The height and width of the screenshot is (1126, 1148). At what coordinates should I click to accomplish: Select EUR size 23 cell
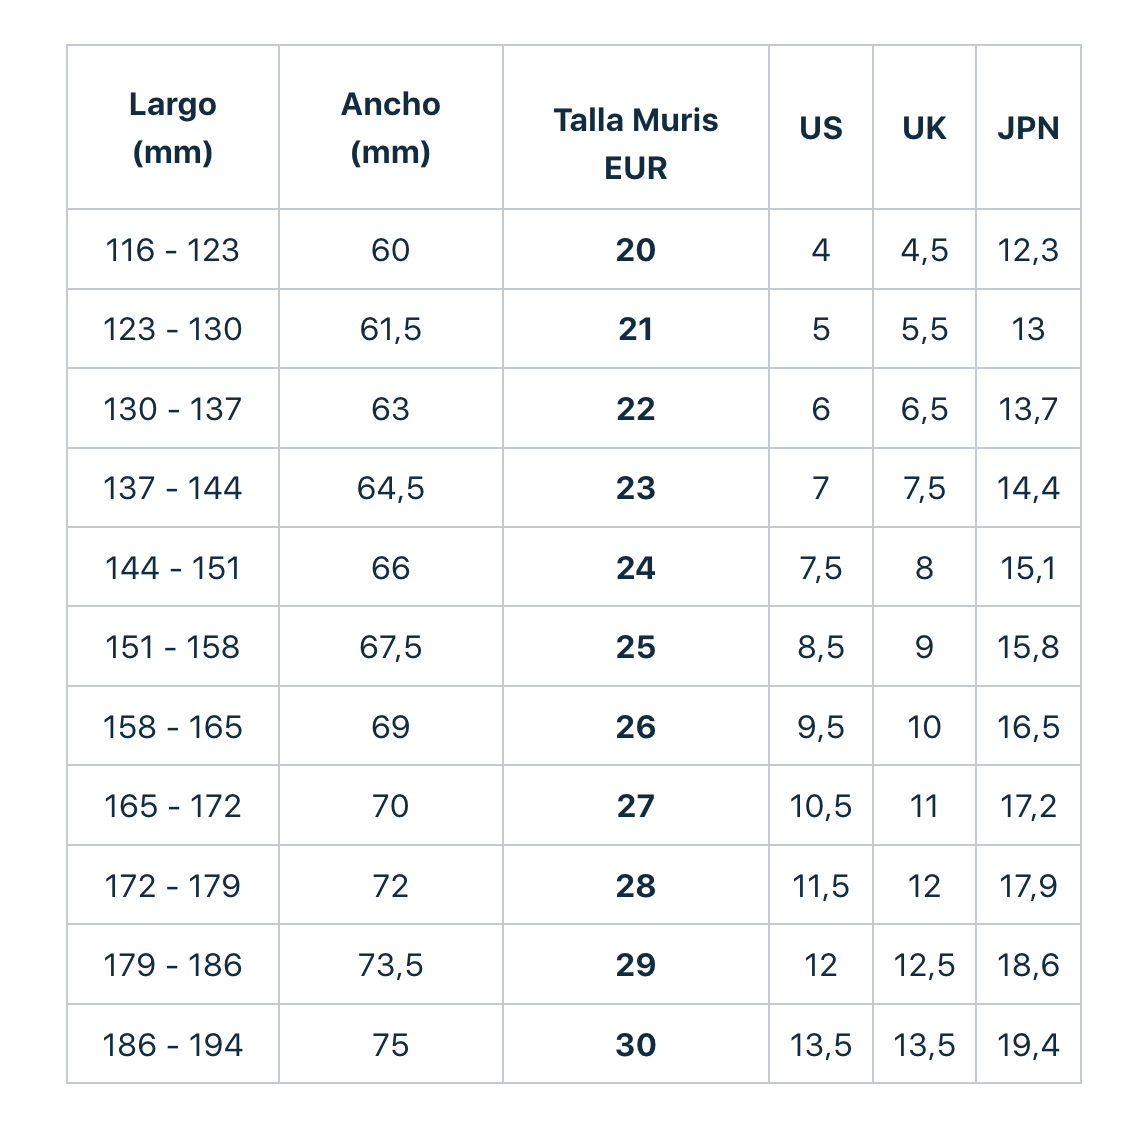tap(635, 488)
